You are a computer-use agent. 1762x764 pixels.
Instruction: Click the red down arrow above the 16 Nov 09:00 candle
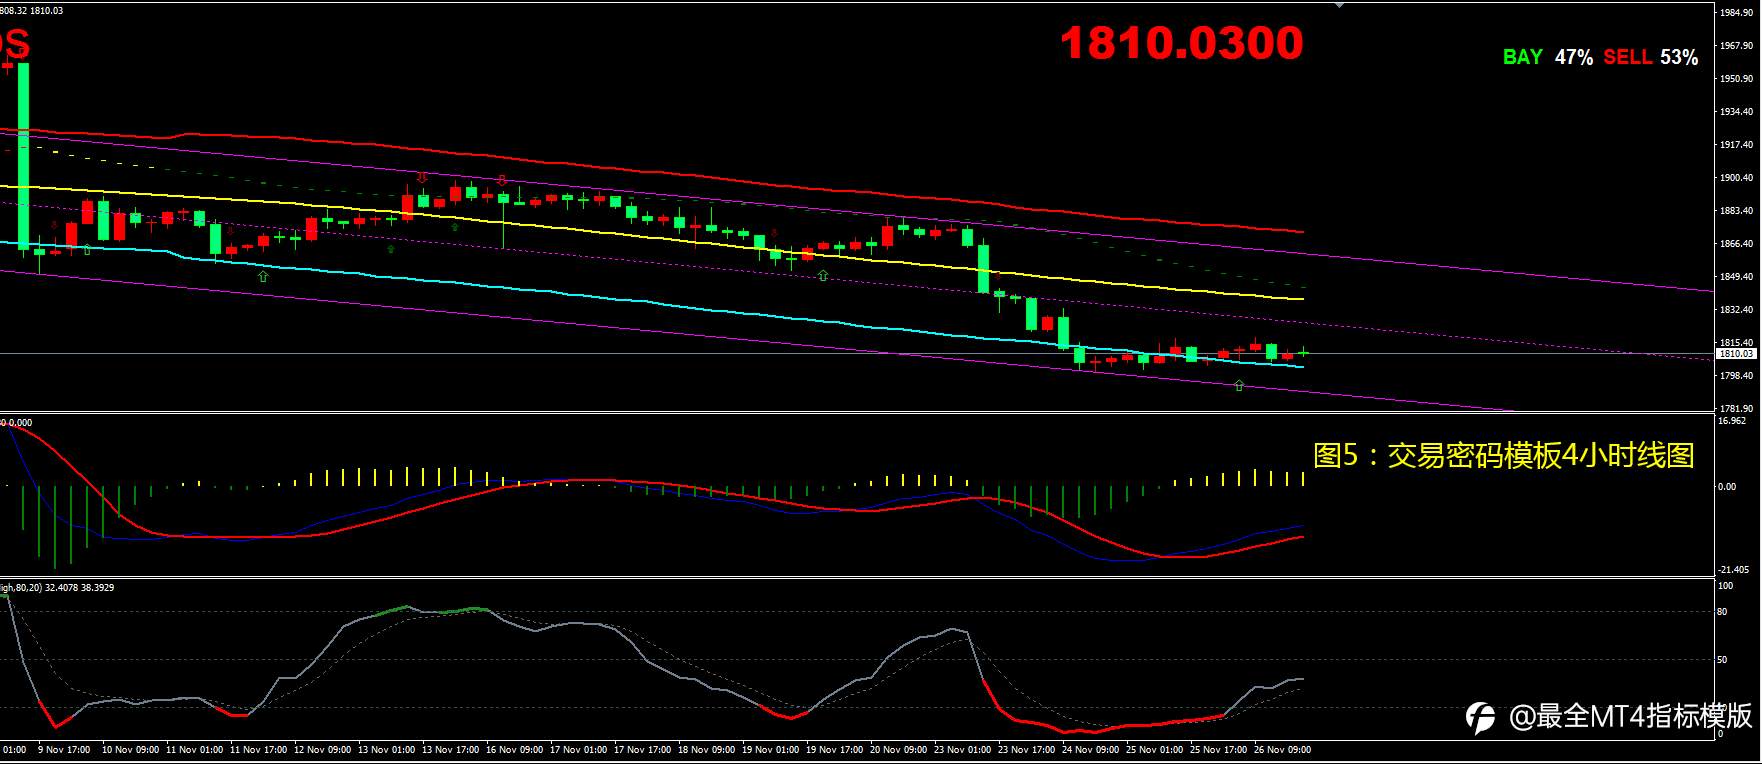(502, 180)
